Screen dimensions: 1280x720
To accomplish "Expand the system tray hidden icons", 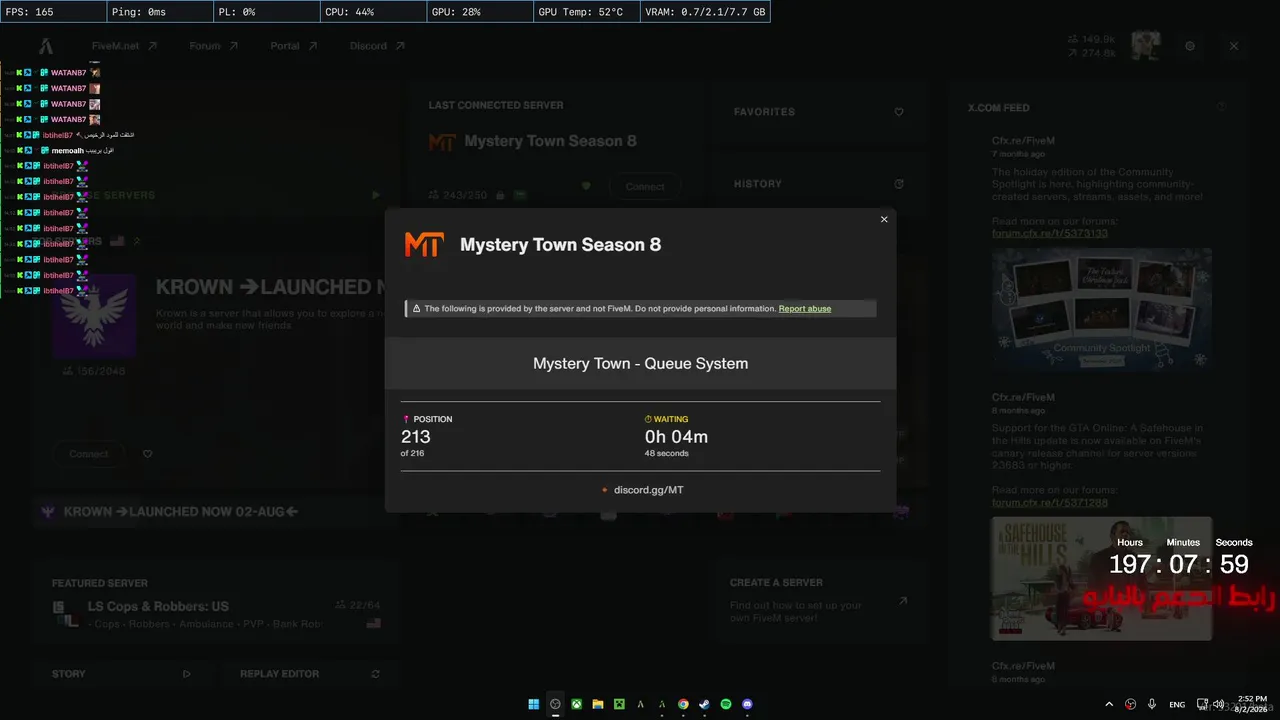I will pos(1108,704).
